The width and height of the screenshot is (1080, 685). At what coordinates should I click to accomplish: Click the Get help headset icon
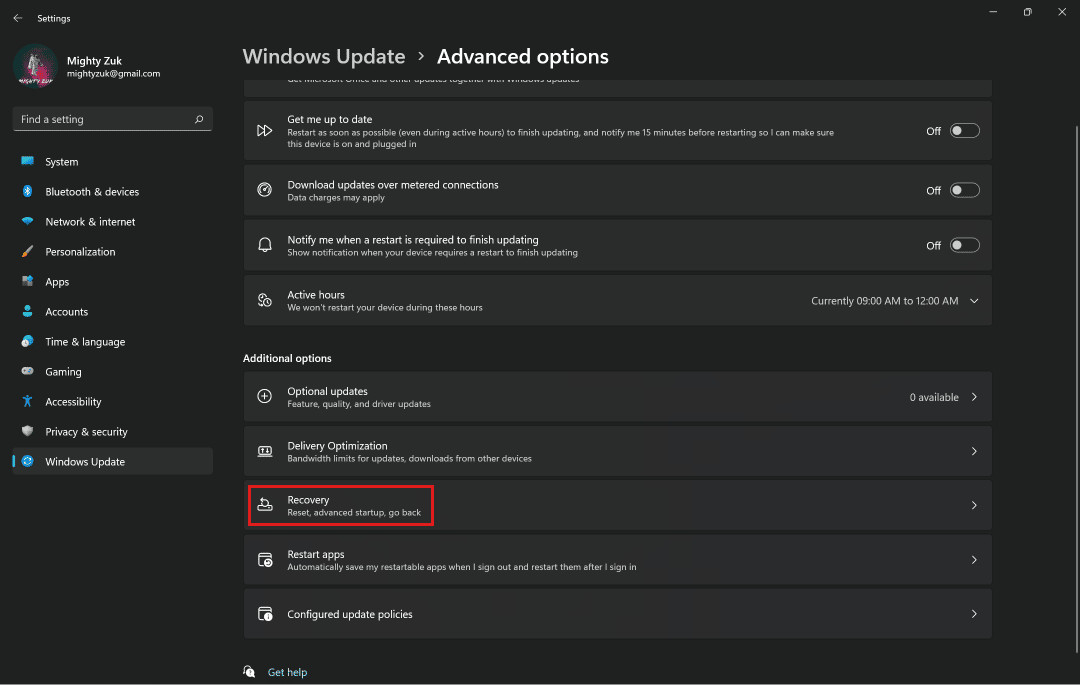(249, 671)
